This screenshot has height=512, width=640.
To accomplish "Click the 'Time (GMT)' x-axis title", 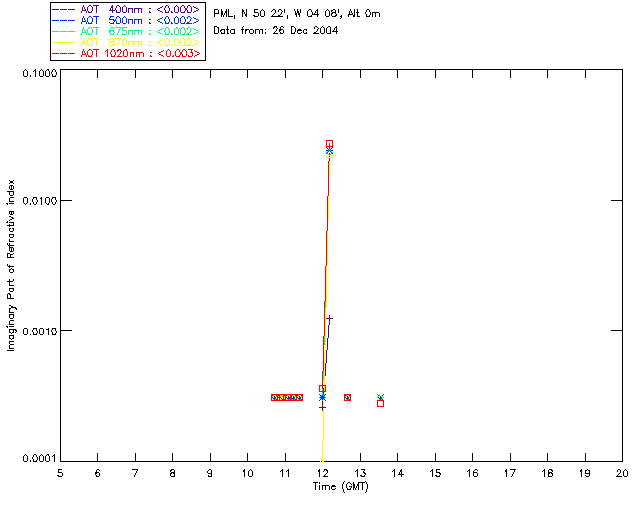I will click(340, 487).
